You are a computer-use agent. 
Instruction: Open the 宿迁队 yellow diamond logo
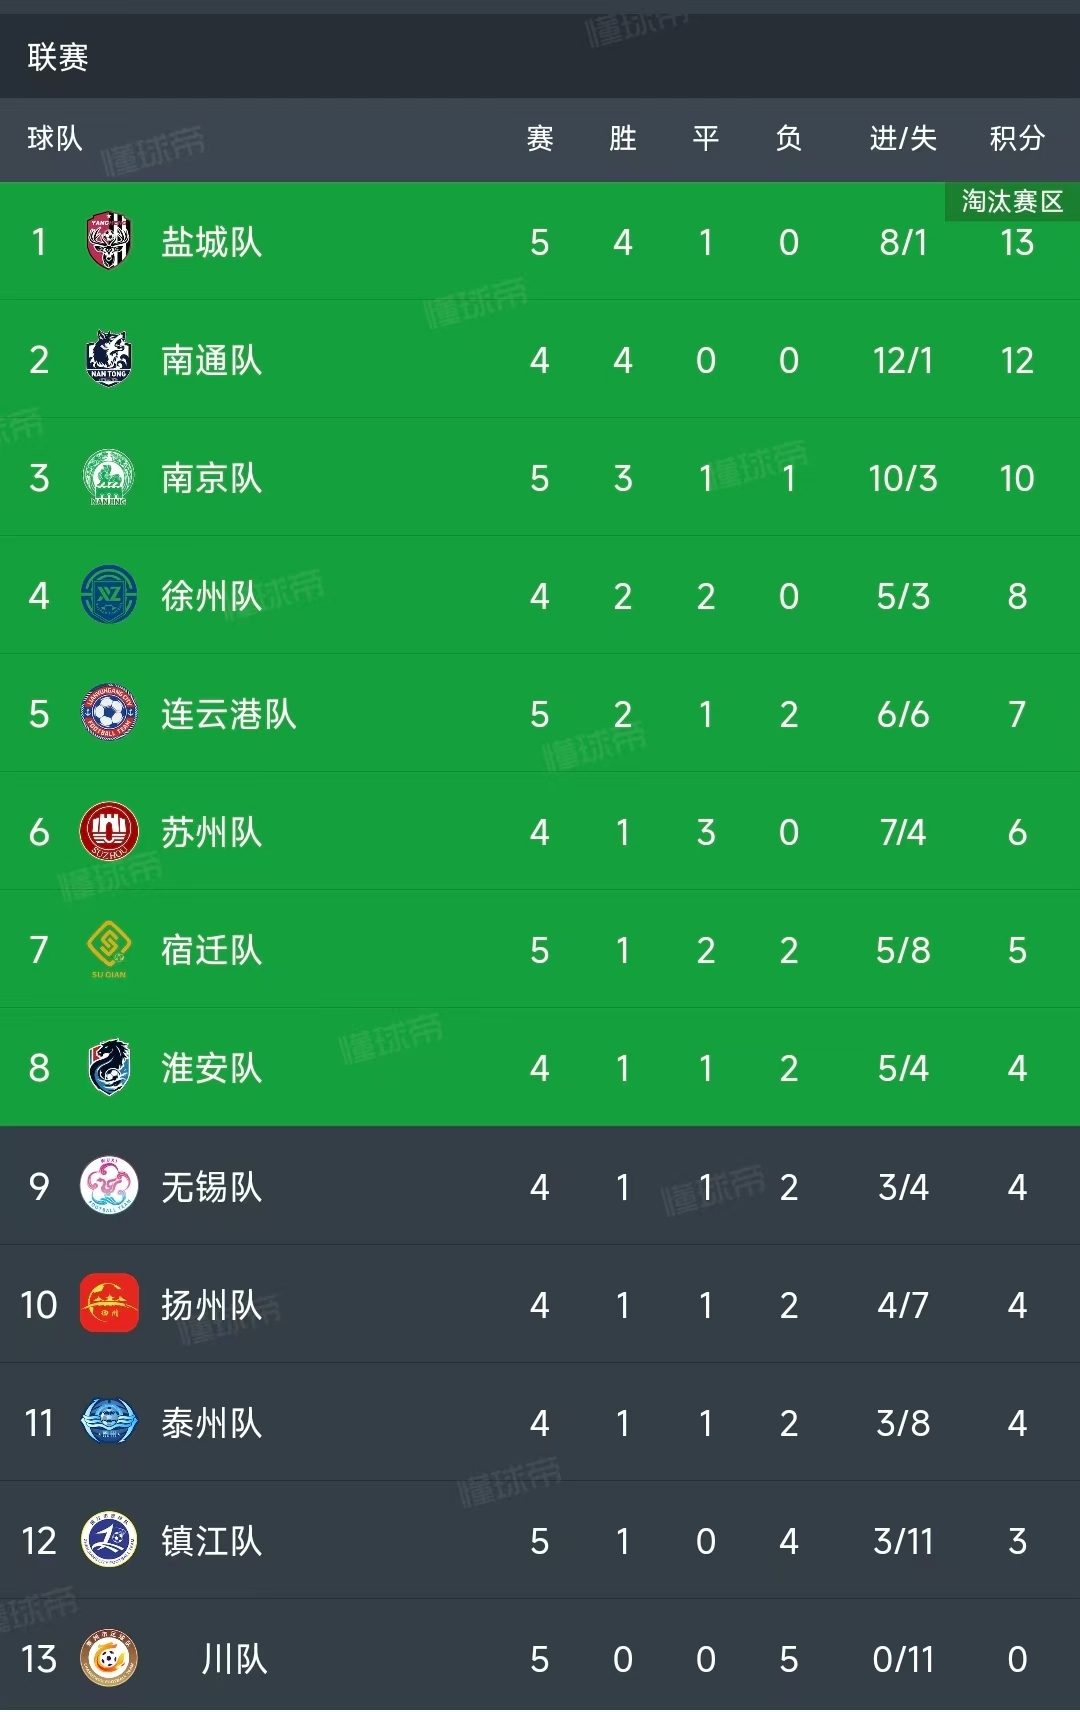(x=109, y=949)
